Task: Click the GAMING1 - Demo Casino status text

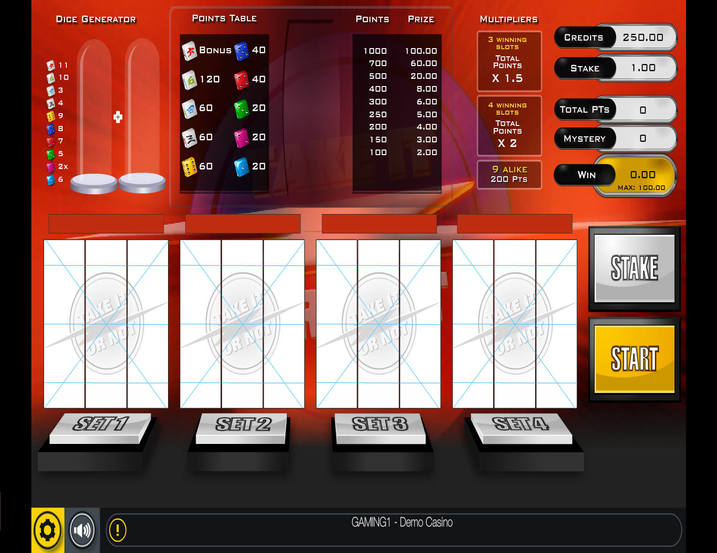Action: pos(402,522)
